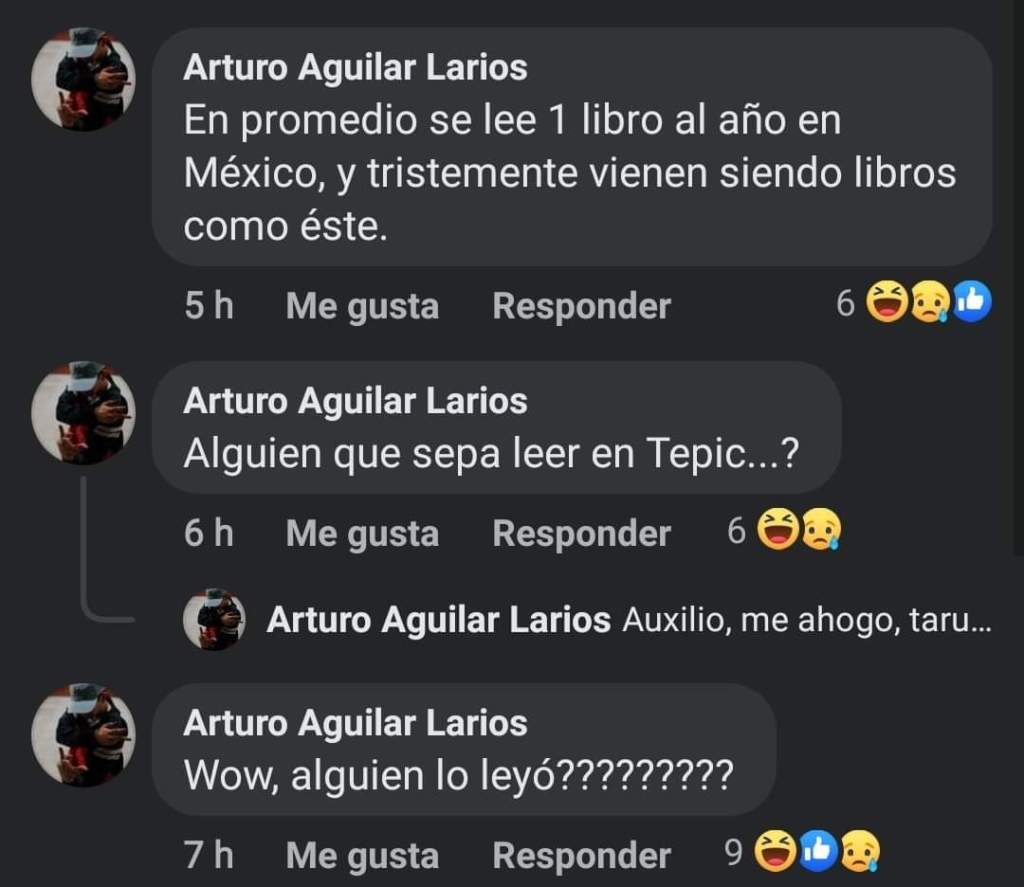Expand the truncated reply 'Auxilio, me ahogo, taru...'
Image resolution: width=1024 pixels, height=887 pixels.
[x=807, y=620]
